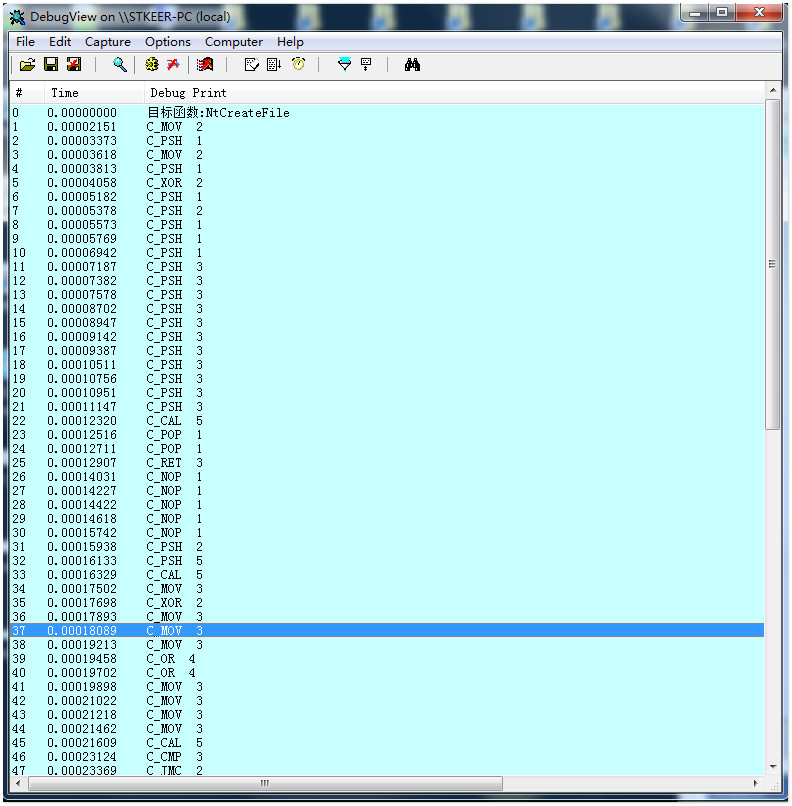Screen dimensions: 792x806
Task: Click the Find binoculars icon
Action: 412,65
